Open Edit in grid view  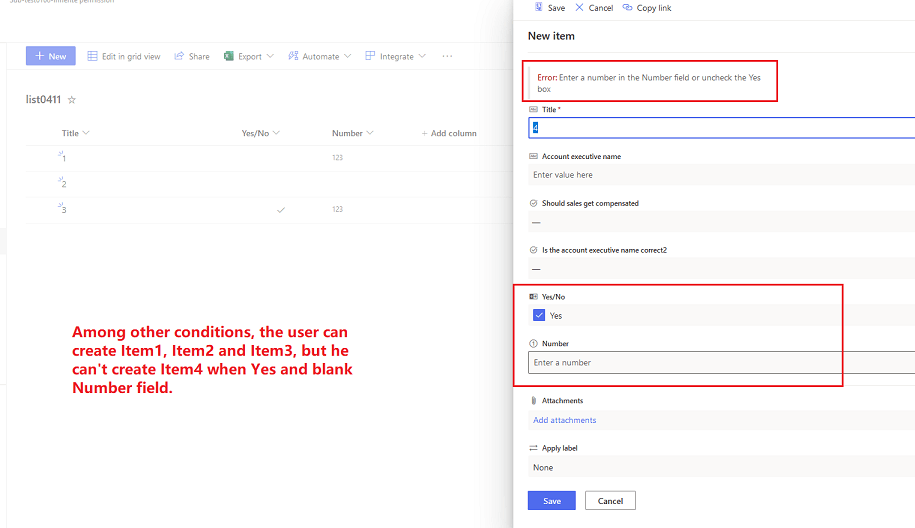[124, 56]
